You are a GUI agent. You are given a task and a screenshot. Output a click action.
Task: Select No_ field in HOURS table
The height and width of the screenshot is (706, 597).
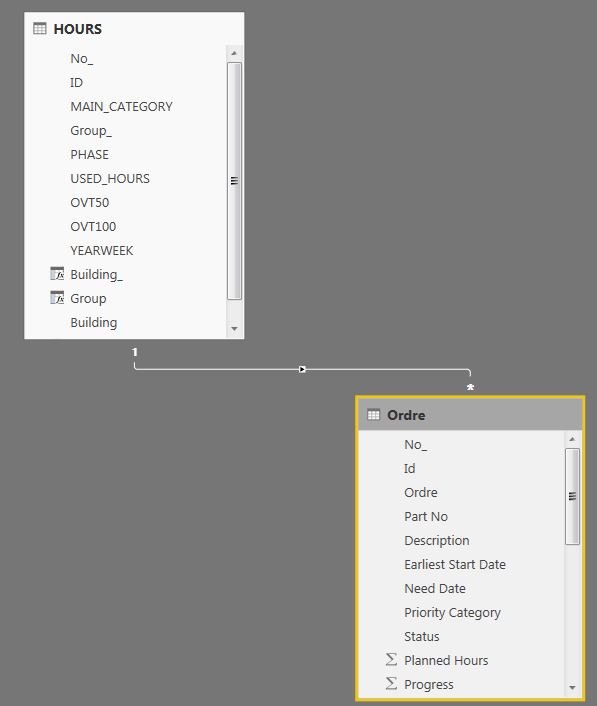[x=81, y=59]
